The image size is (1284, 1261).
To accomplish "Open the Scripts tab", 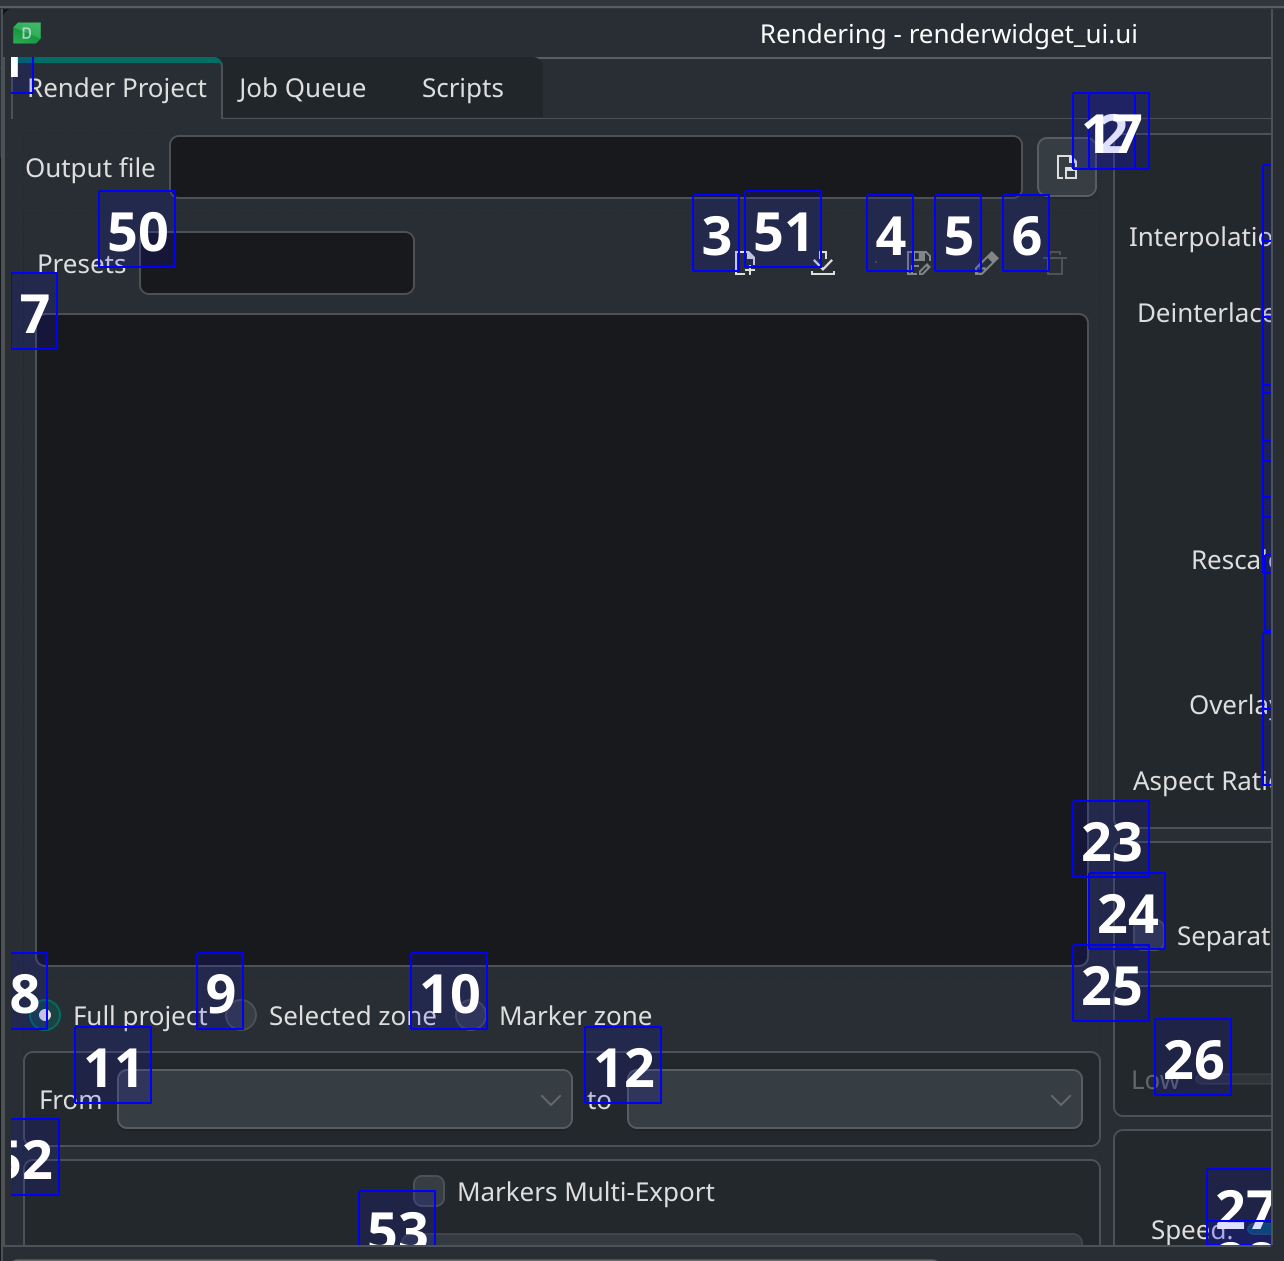I will (x=462, y=88).
